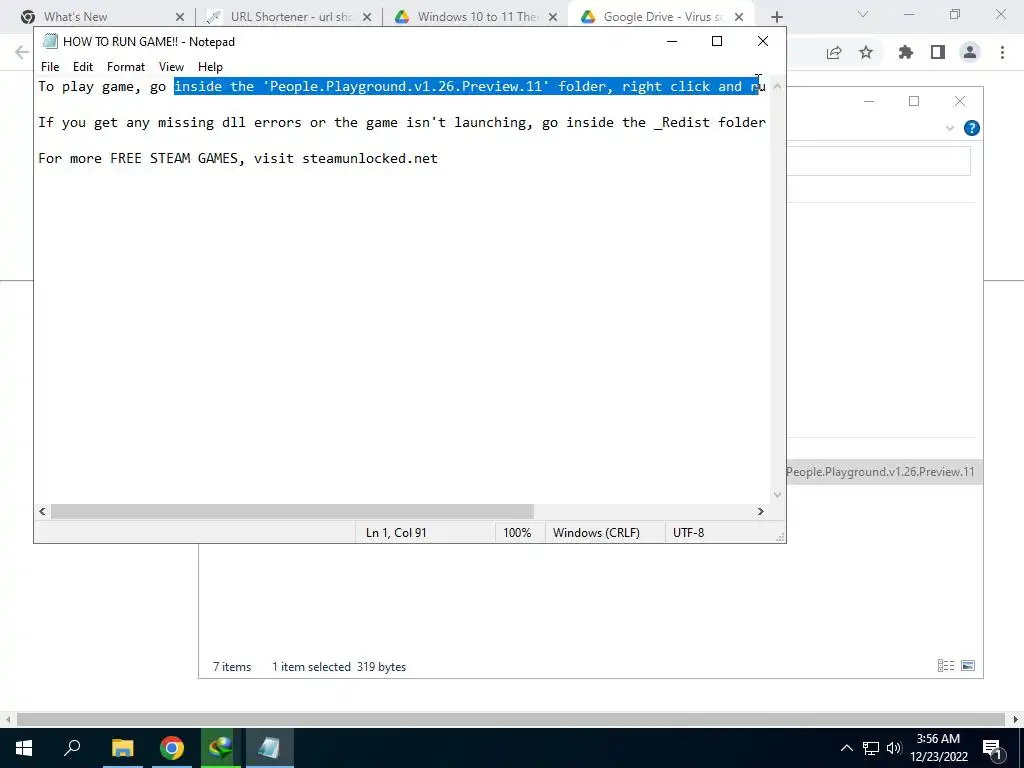
Task: Close the Notepad window
Action: pyautogui.click(x=762, y=41)
